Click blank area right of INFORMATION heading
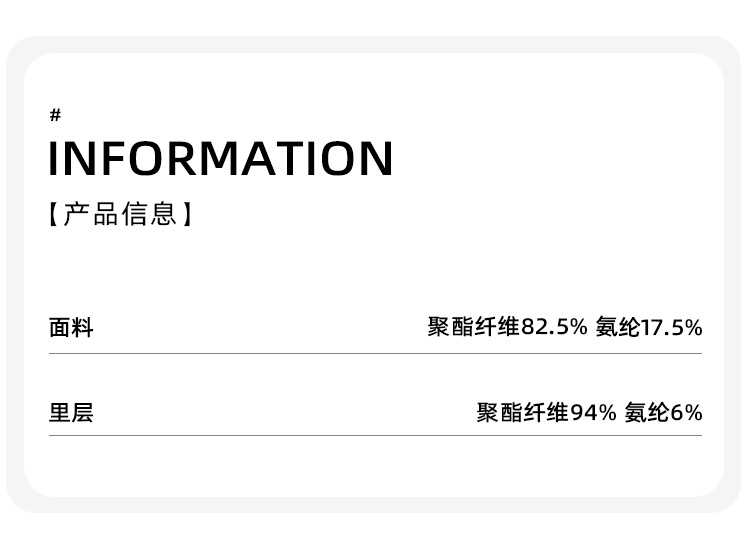The image size is (750, 549). pyautogui.click(x=550, y=159)
